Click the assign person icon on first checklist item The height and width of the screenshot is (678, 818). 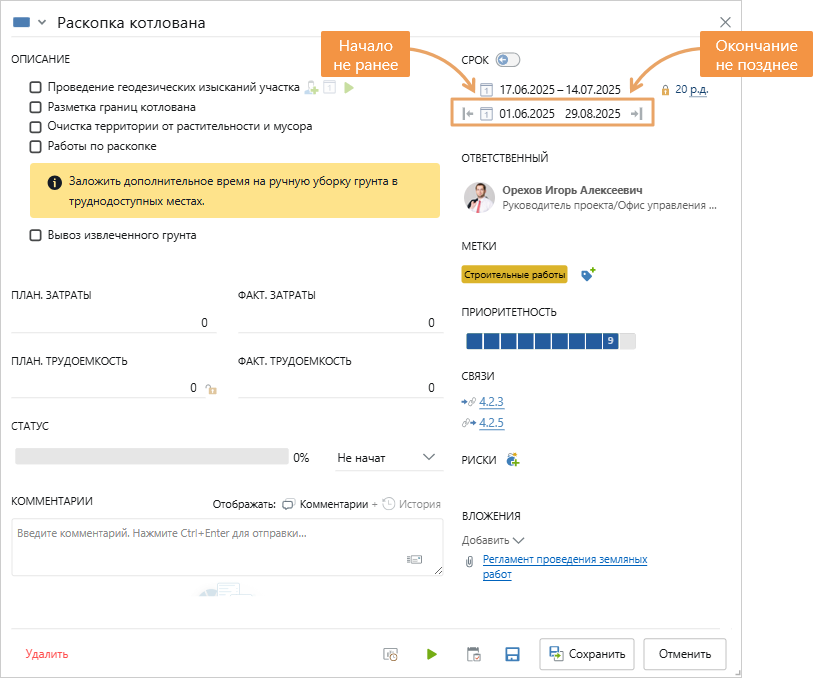312,88
